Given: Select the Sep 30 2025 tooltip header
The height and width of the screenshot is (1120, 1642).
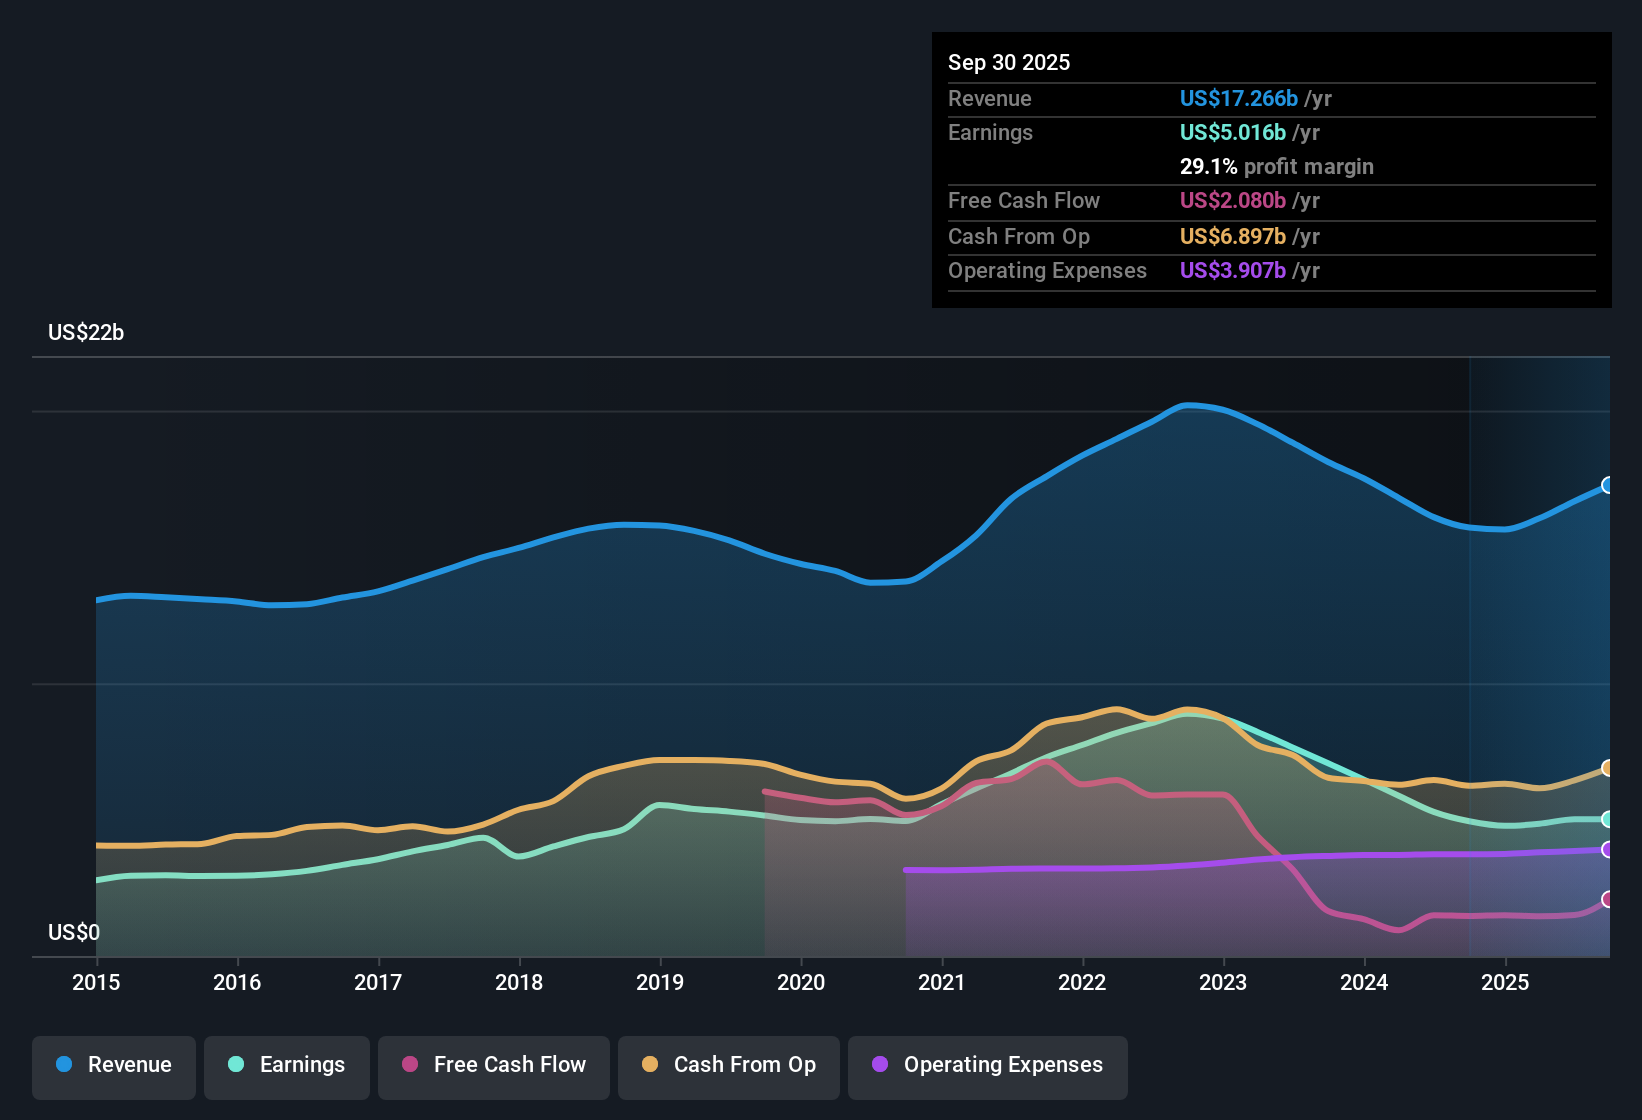Looking at the screenshot, I should pyautogui.click(x=1009, y=62).
